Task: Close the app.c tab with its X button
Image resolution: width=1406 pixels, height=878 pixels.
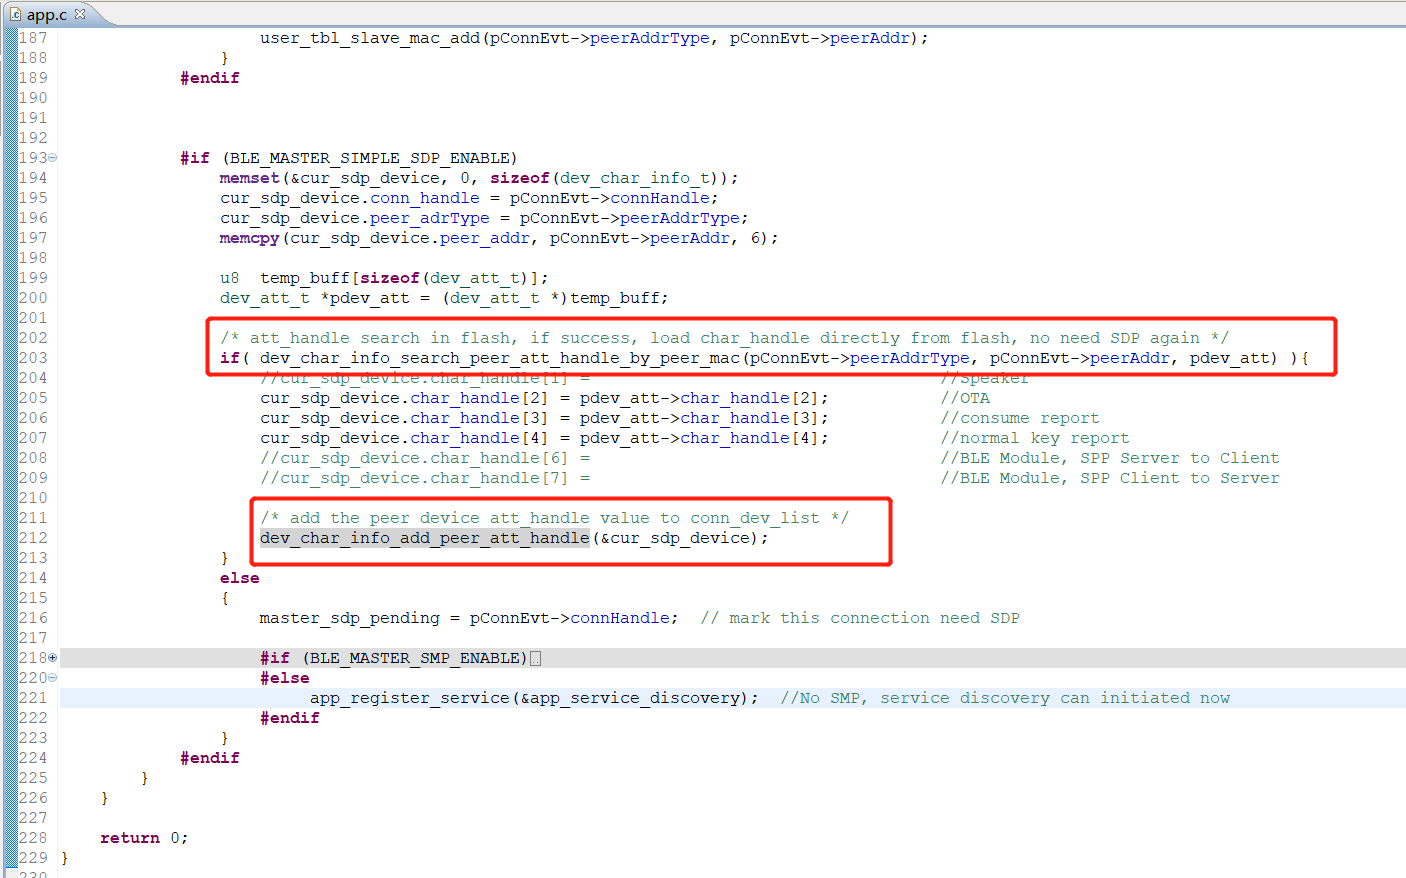Action: (x=82, y=15)
